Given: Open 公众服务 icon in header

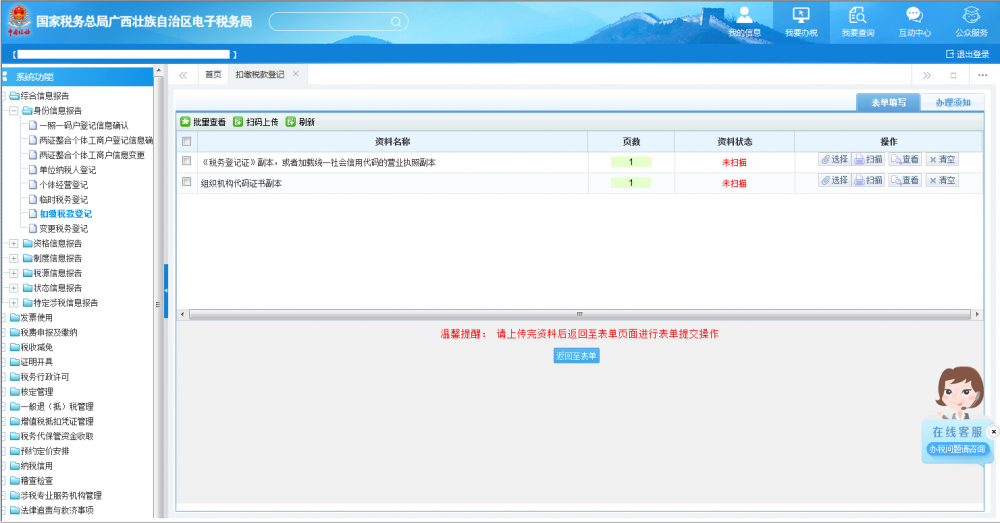Looking at the screenshot, I should pyautogui.click(x=970, y=17).
